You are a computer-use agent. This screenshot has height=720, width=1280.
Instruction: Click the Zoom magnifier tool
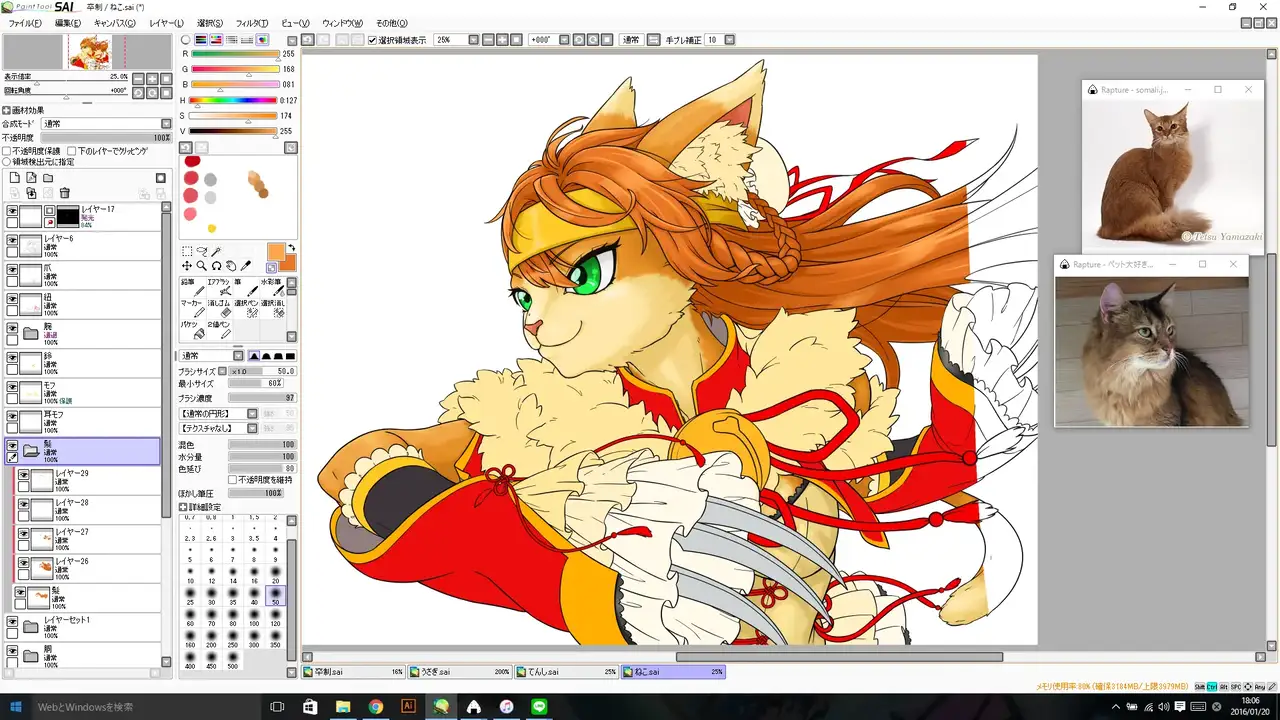click(201, 266)
